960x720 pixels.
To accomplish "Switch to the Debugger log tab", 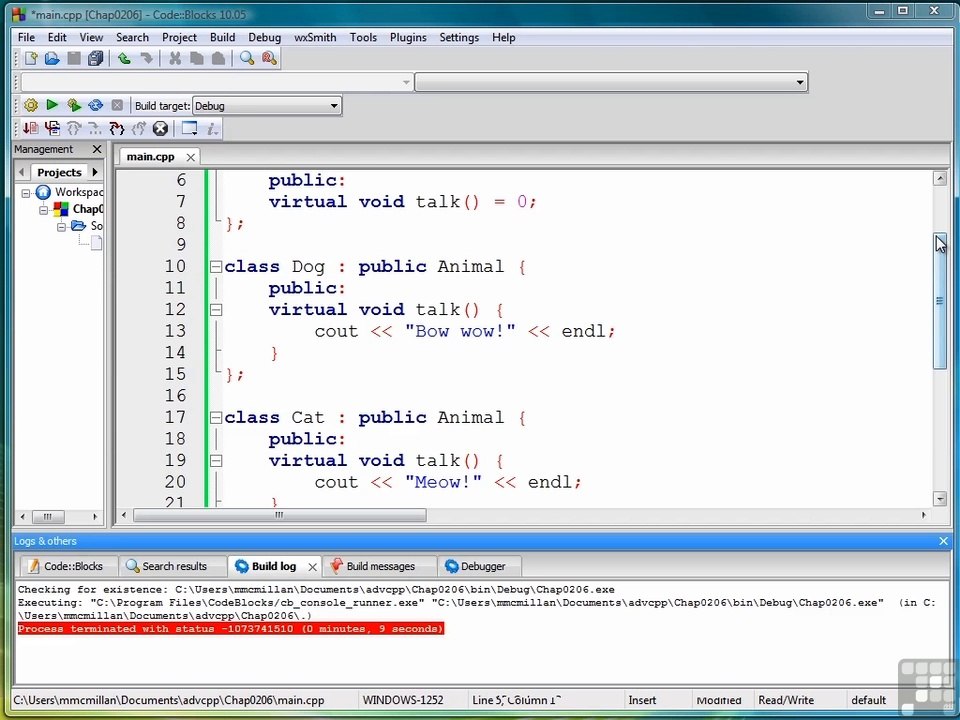I will 479,566.
